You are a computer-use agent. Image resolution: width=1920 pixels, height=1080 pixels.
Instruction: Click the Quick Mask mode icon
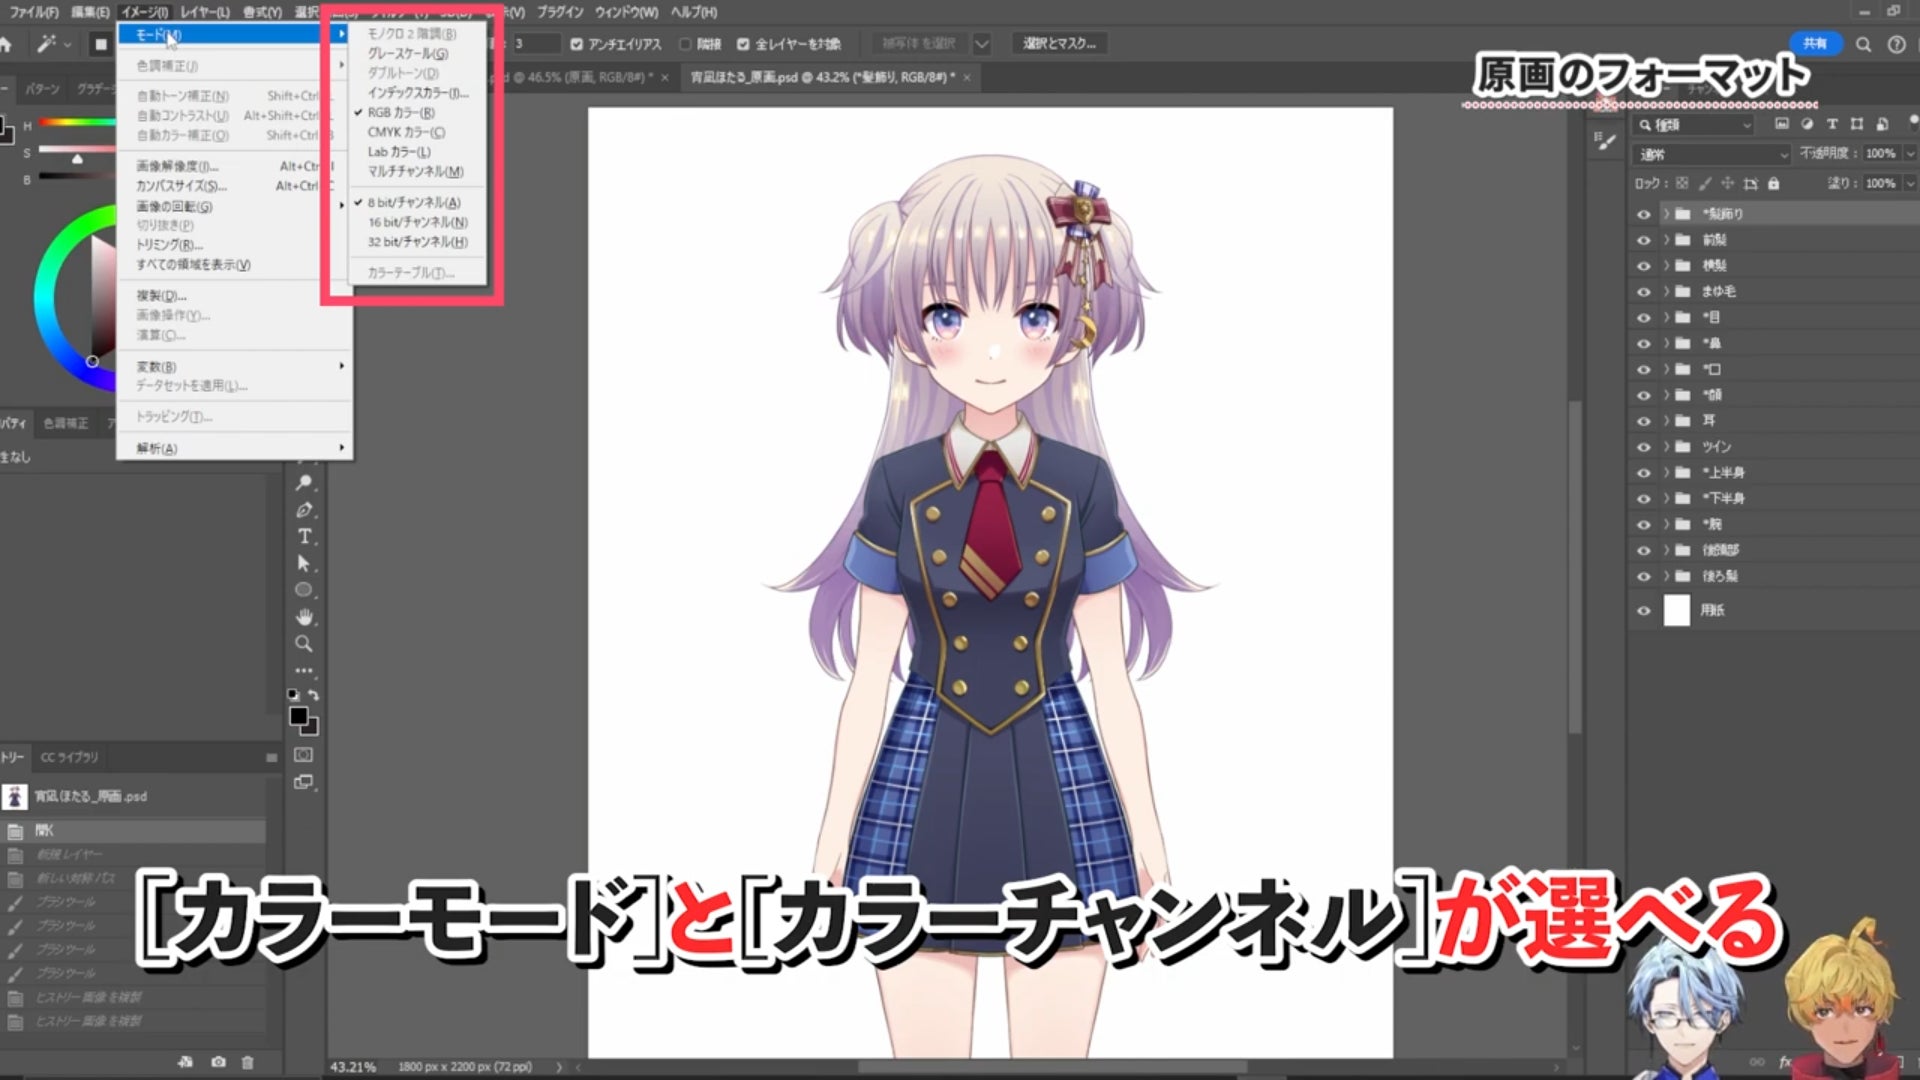[304, 755]
